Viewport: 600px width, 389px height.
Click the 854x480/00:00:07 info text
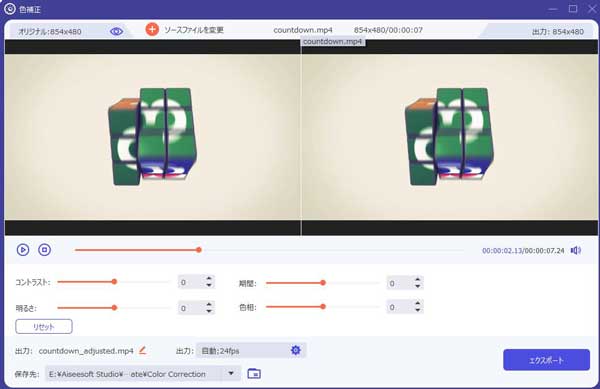tap(388, 30)
